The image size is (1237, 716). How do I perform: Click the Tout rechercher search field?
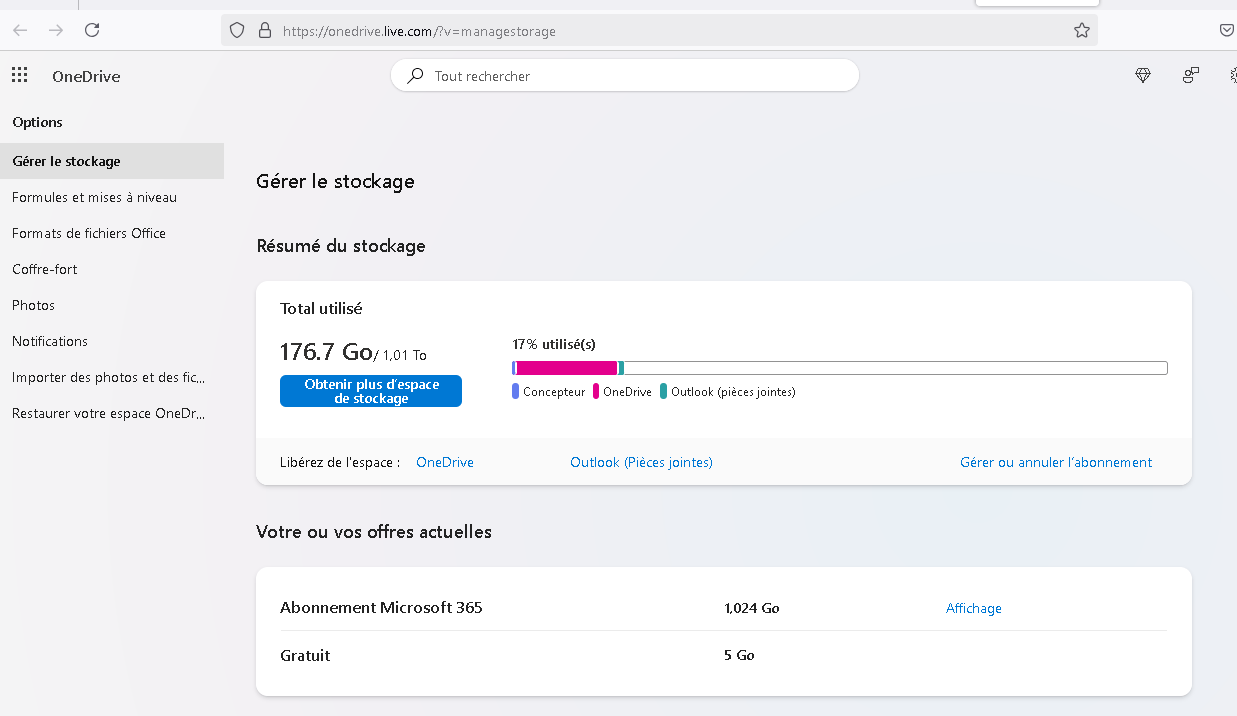click(x=625, y=75)
